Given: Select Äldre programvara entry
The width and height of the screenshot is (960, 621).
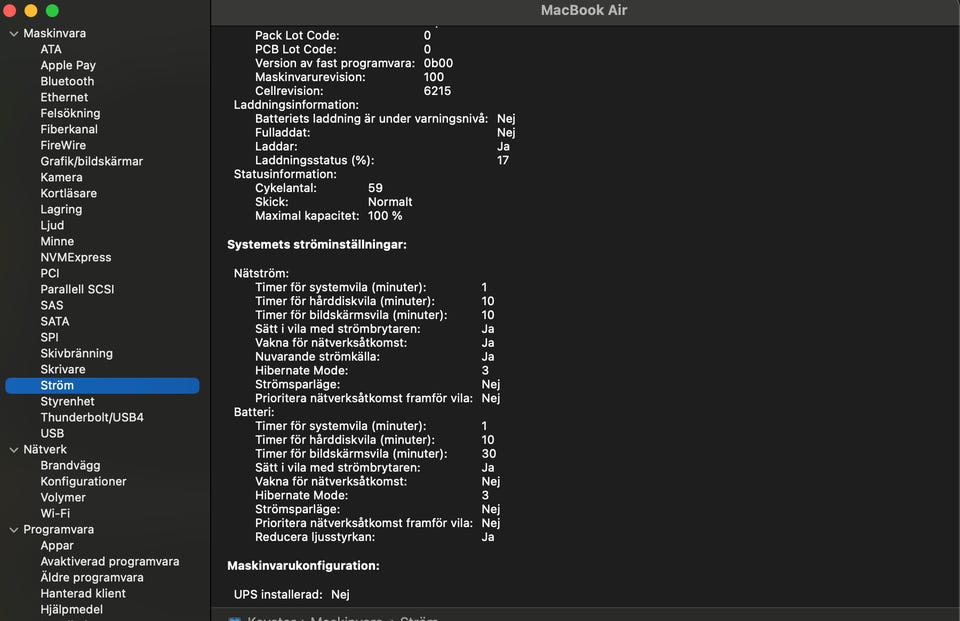Looking at the screenshot, I should pyautogui.click(x=92, y=577).
